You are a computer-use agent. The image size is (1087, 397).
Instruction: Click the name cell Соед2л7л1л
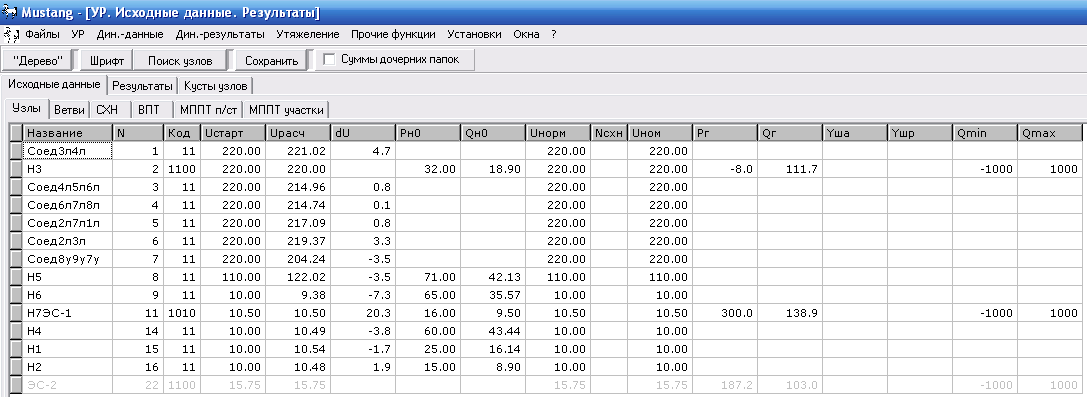pyautogui.click(x=68, y=223)
